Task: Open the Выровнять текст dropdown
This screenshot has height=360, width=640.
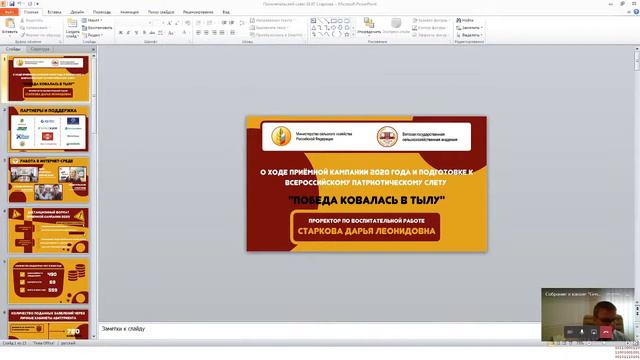Action: point(270,27)
